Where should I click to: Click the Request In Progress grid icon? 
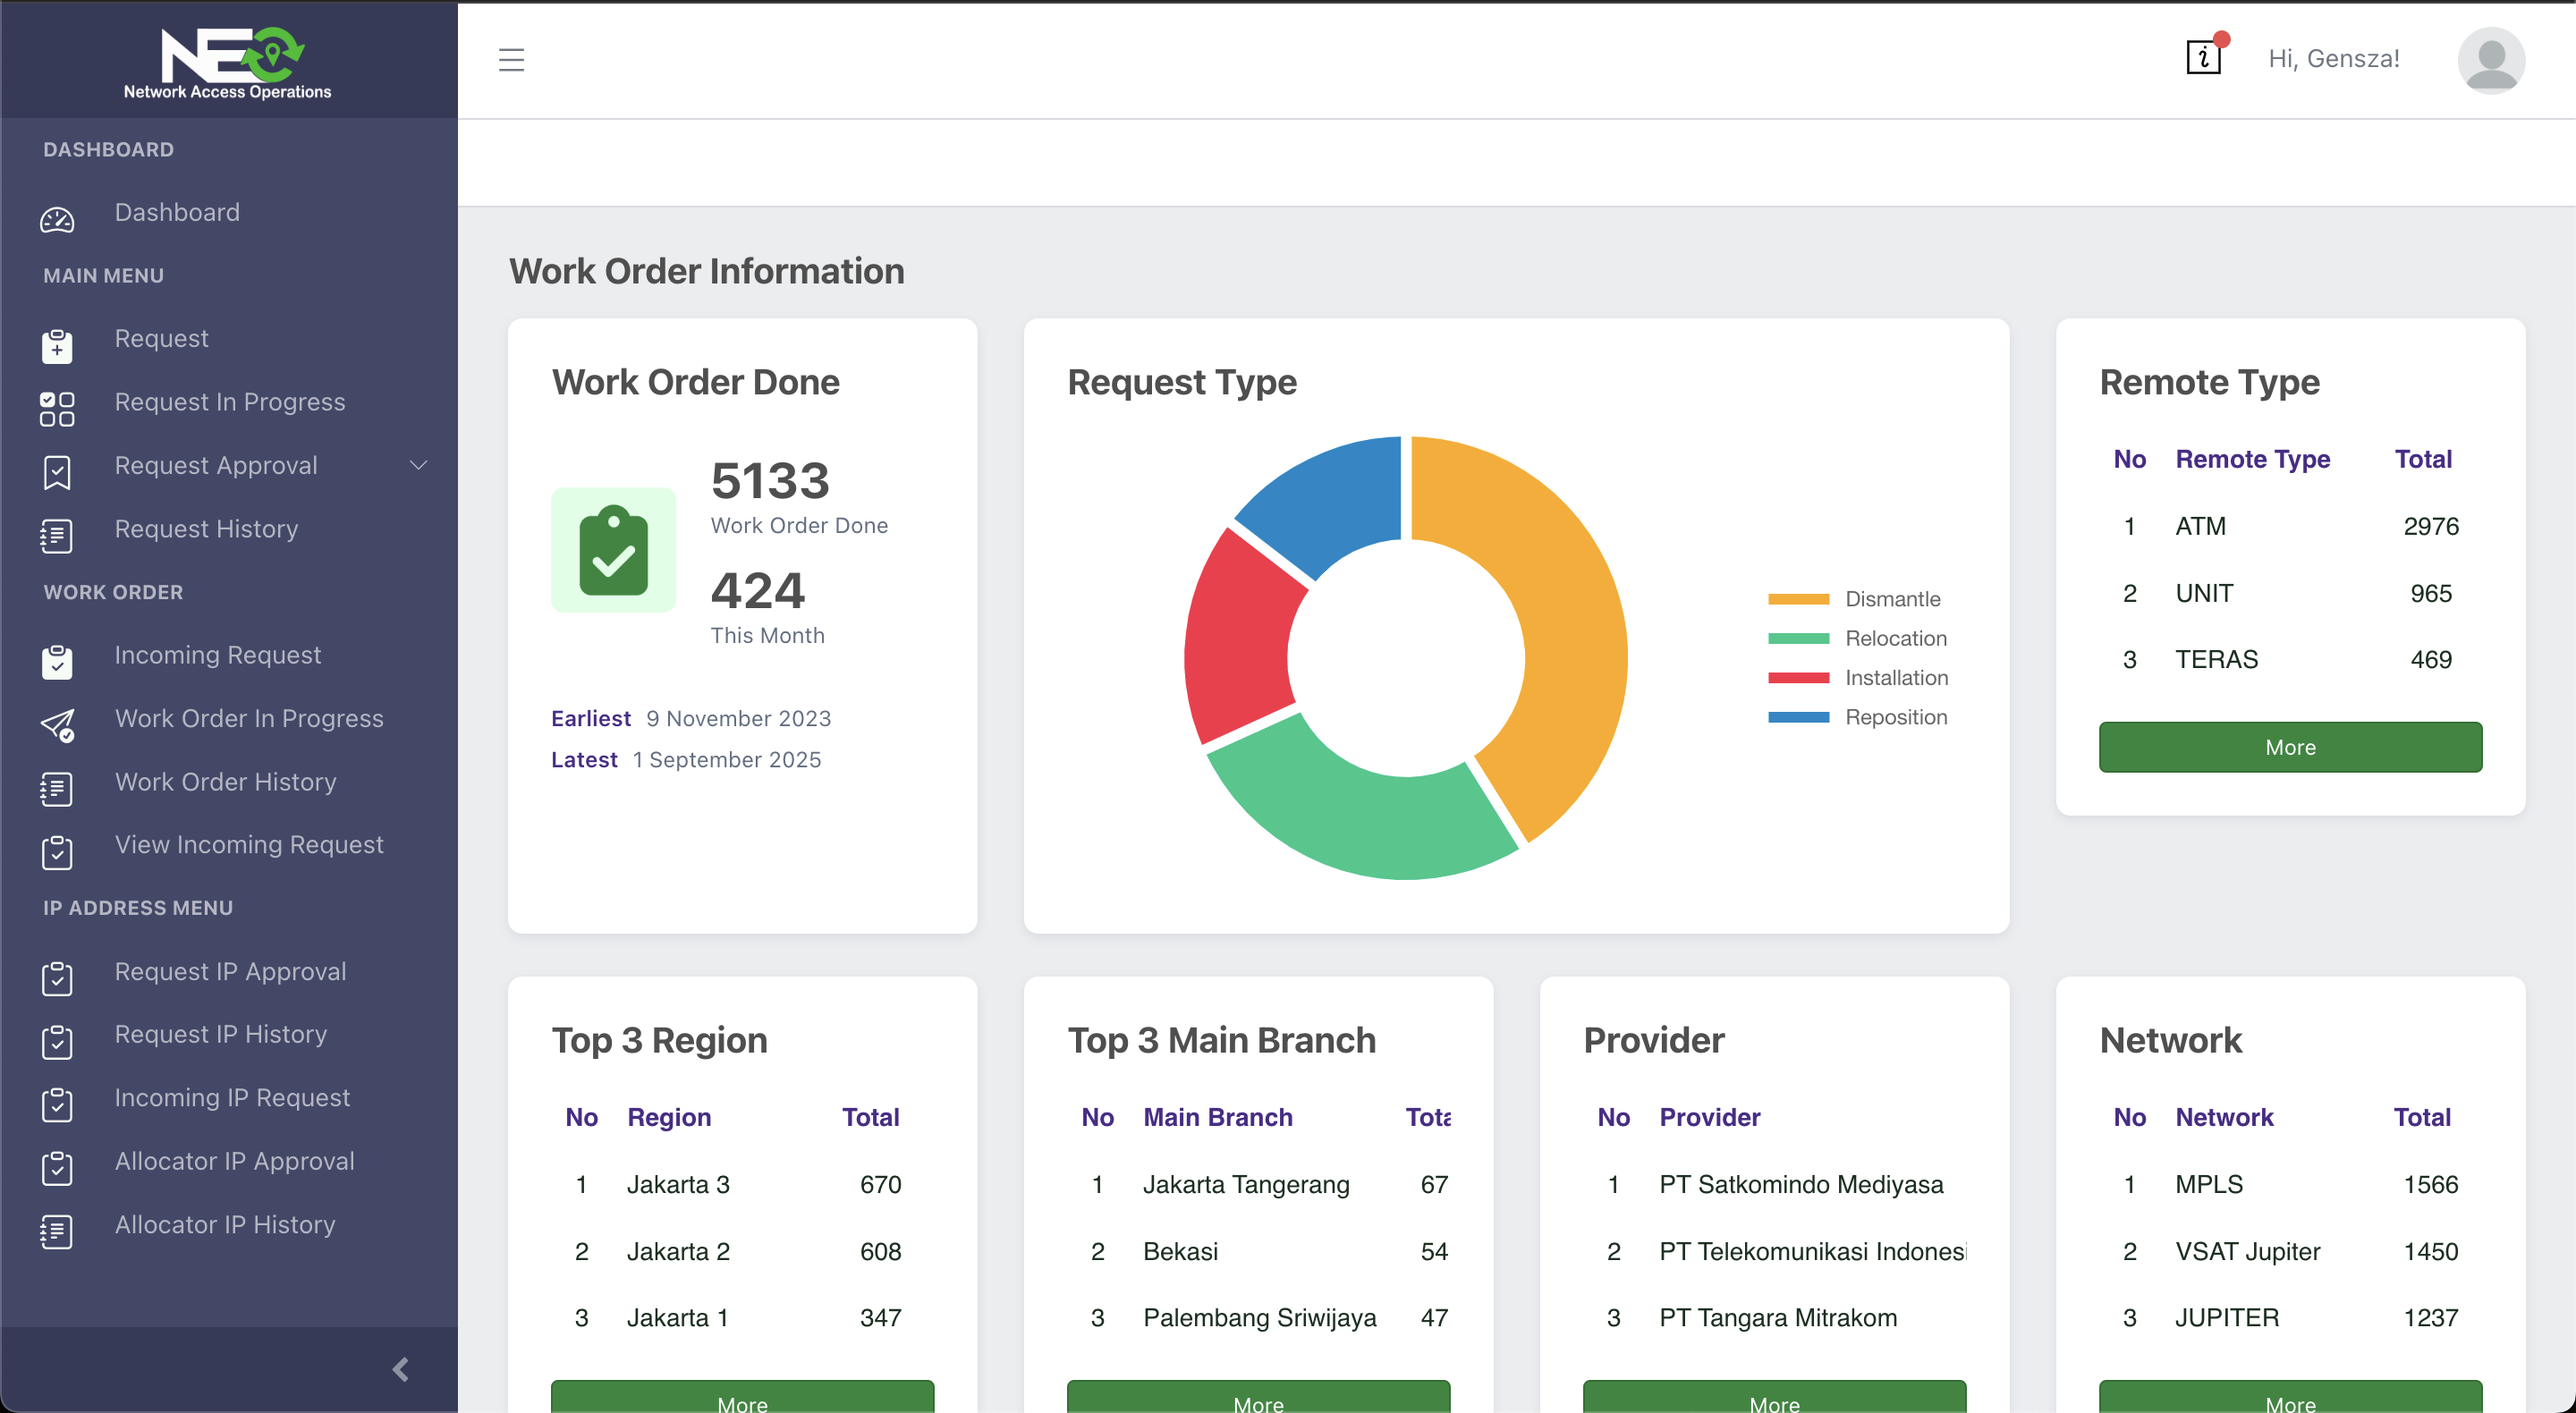coord(57,408)
